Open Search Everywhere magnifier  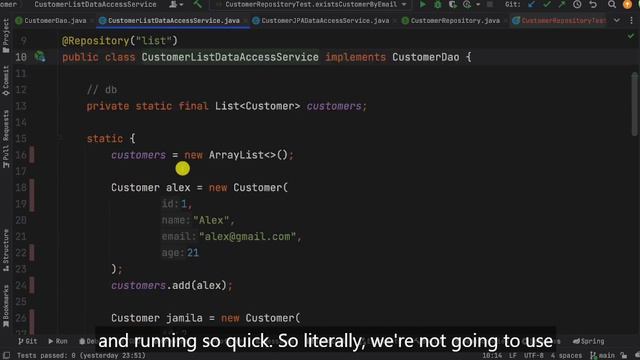[611, 4]
